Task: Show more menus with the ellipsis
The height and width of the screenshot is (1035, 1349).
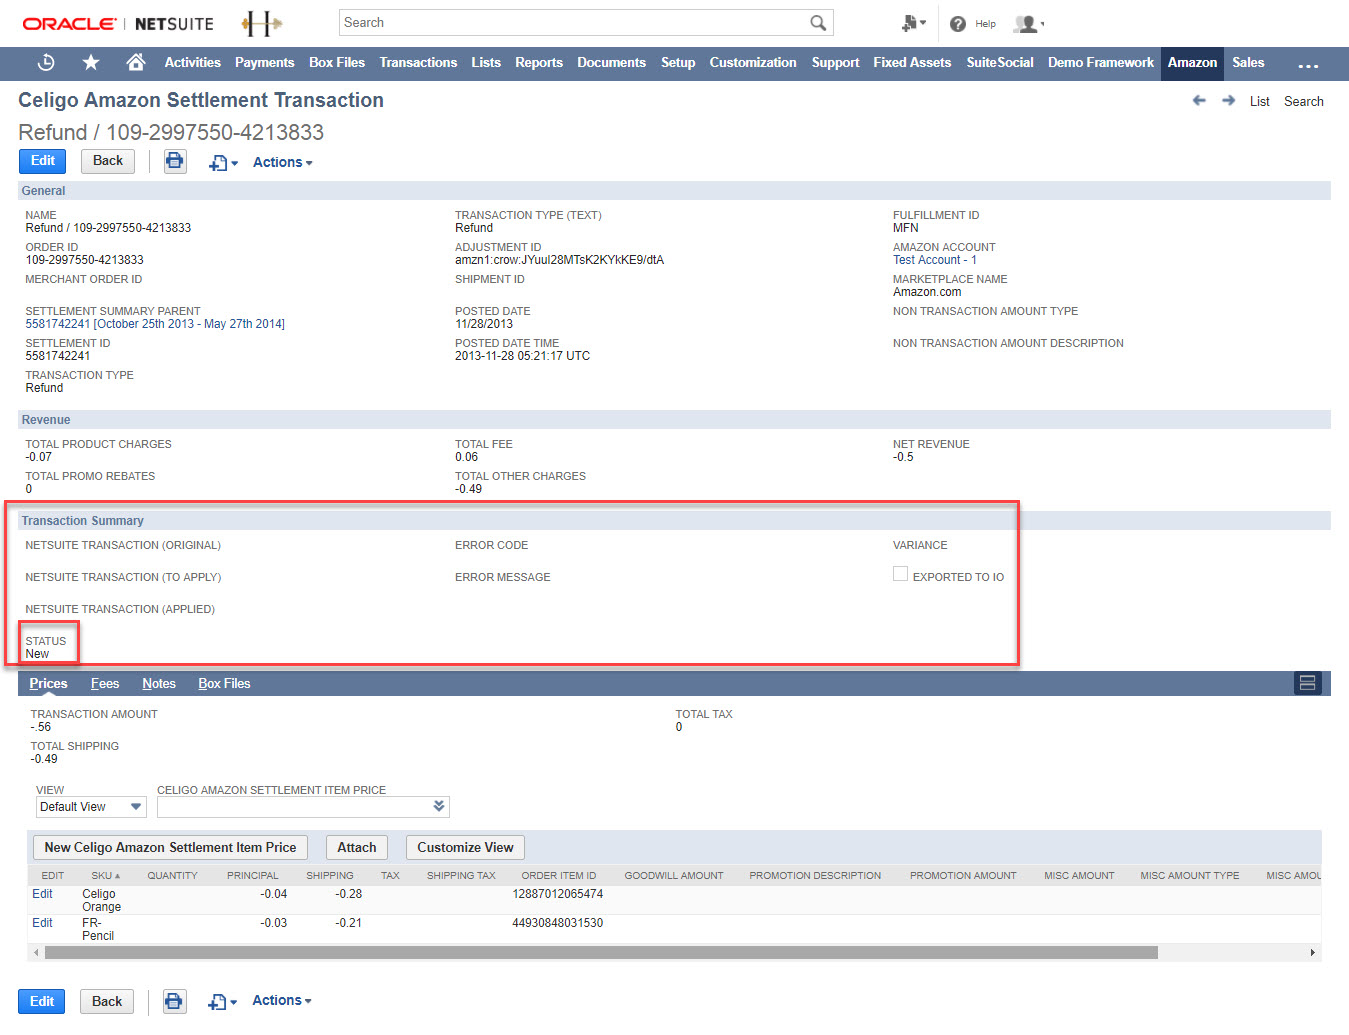Action: tap(1308, 64)
